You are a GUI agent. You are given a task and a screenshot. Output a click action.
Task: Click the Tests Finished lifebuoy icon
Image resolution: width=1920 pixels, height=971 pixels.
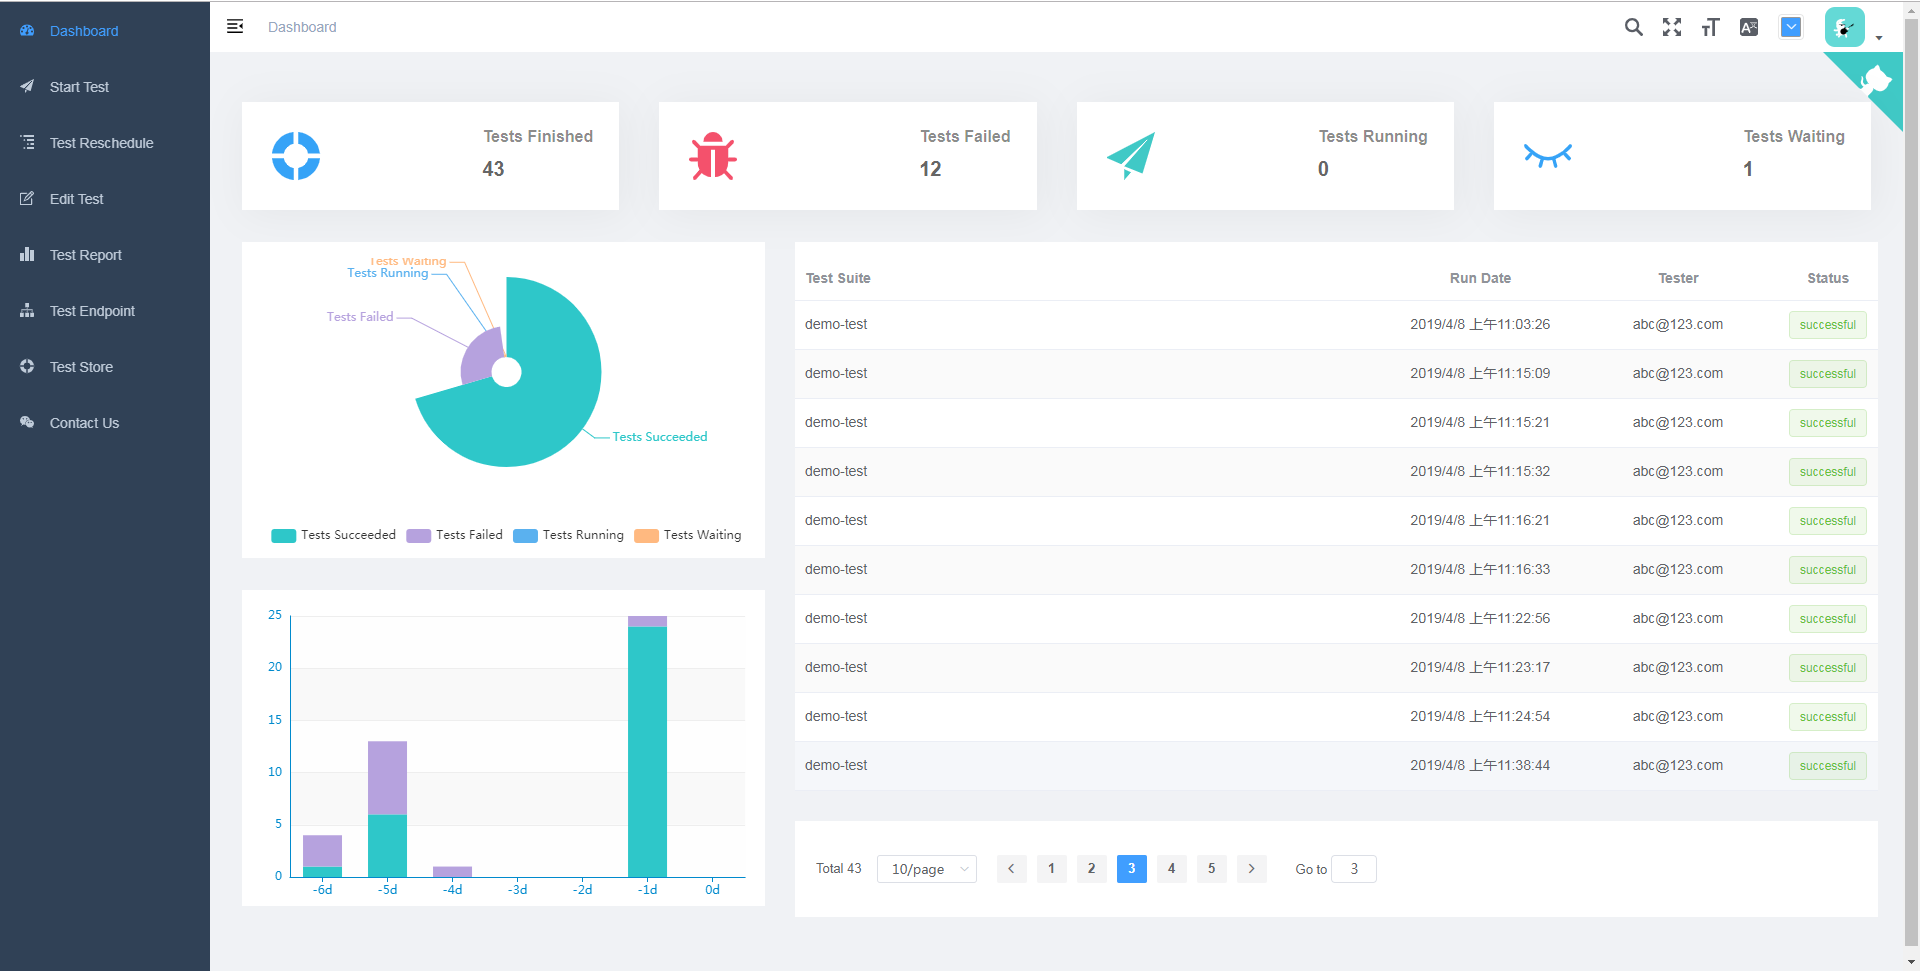point(296,156)
